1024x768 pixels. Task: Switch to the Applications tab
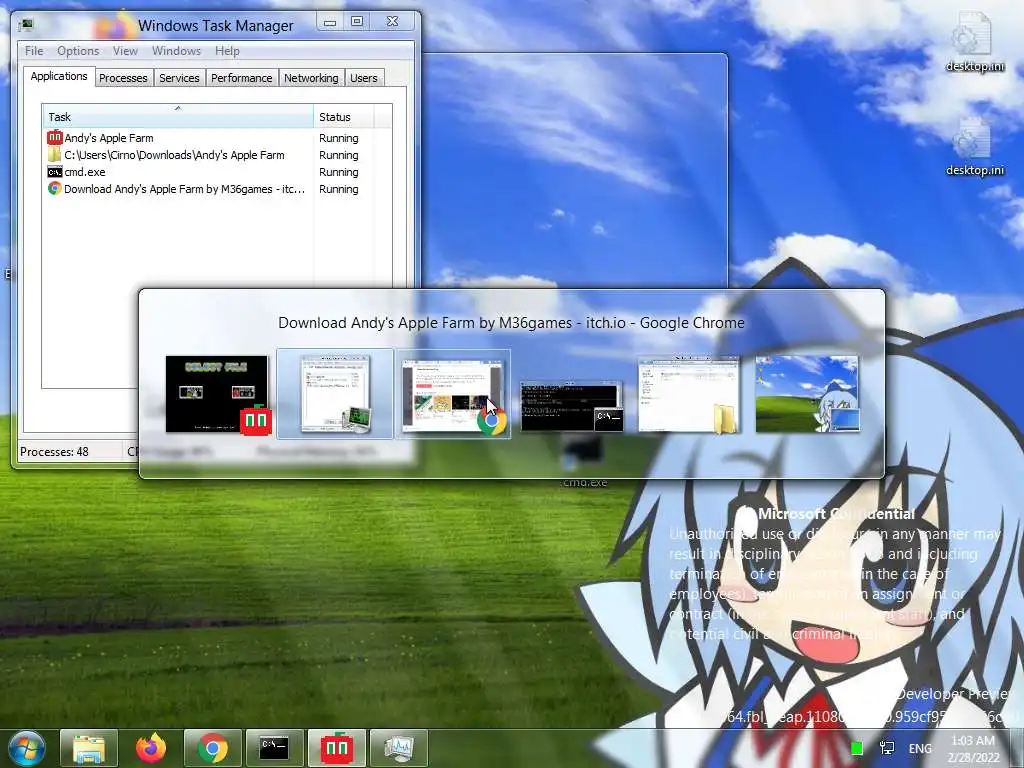coord(59,76)
